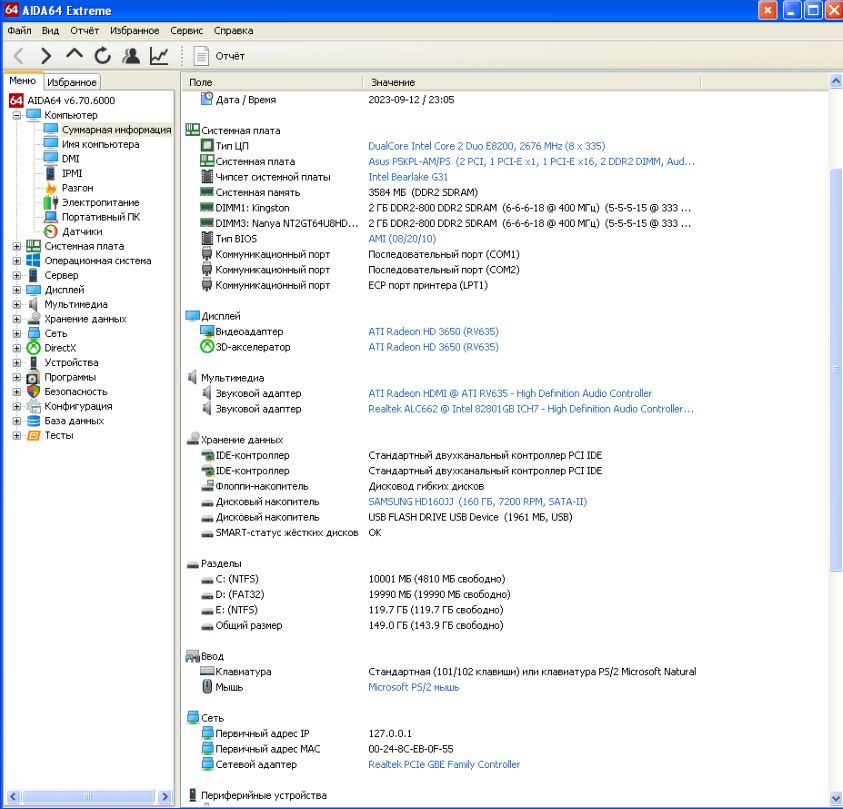This screenshot has height=809, width=843.
Task: Expand the Дисплей tree node
Action: pyautogui.click(x=17, y=290)
